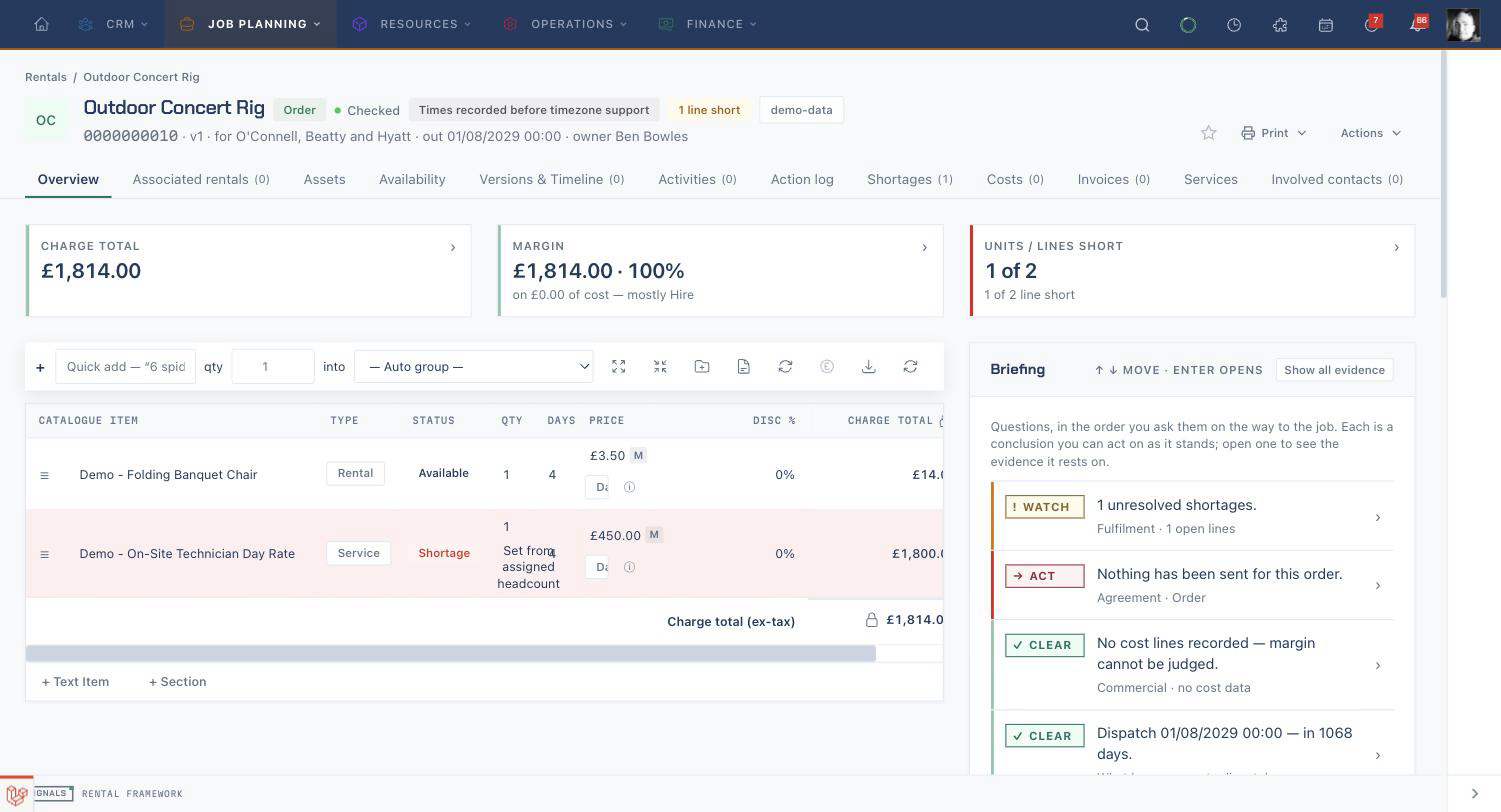Click the download icon in line toolbar
1501x812 pixels.
click(869, 367)
